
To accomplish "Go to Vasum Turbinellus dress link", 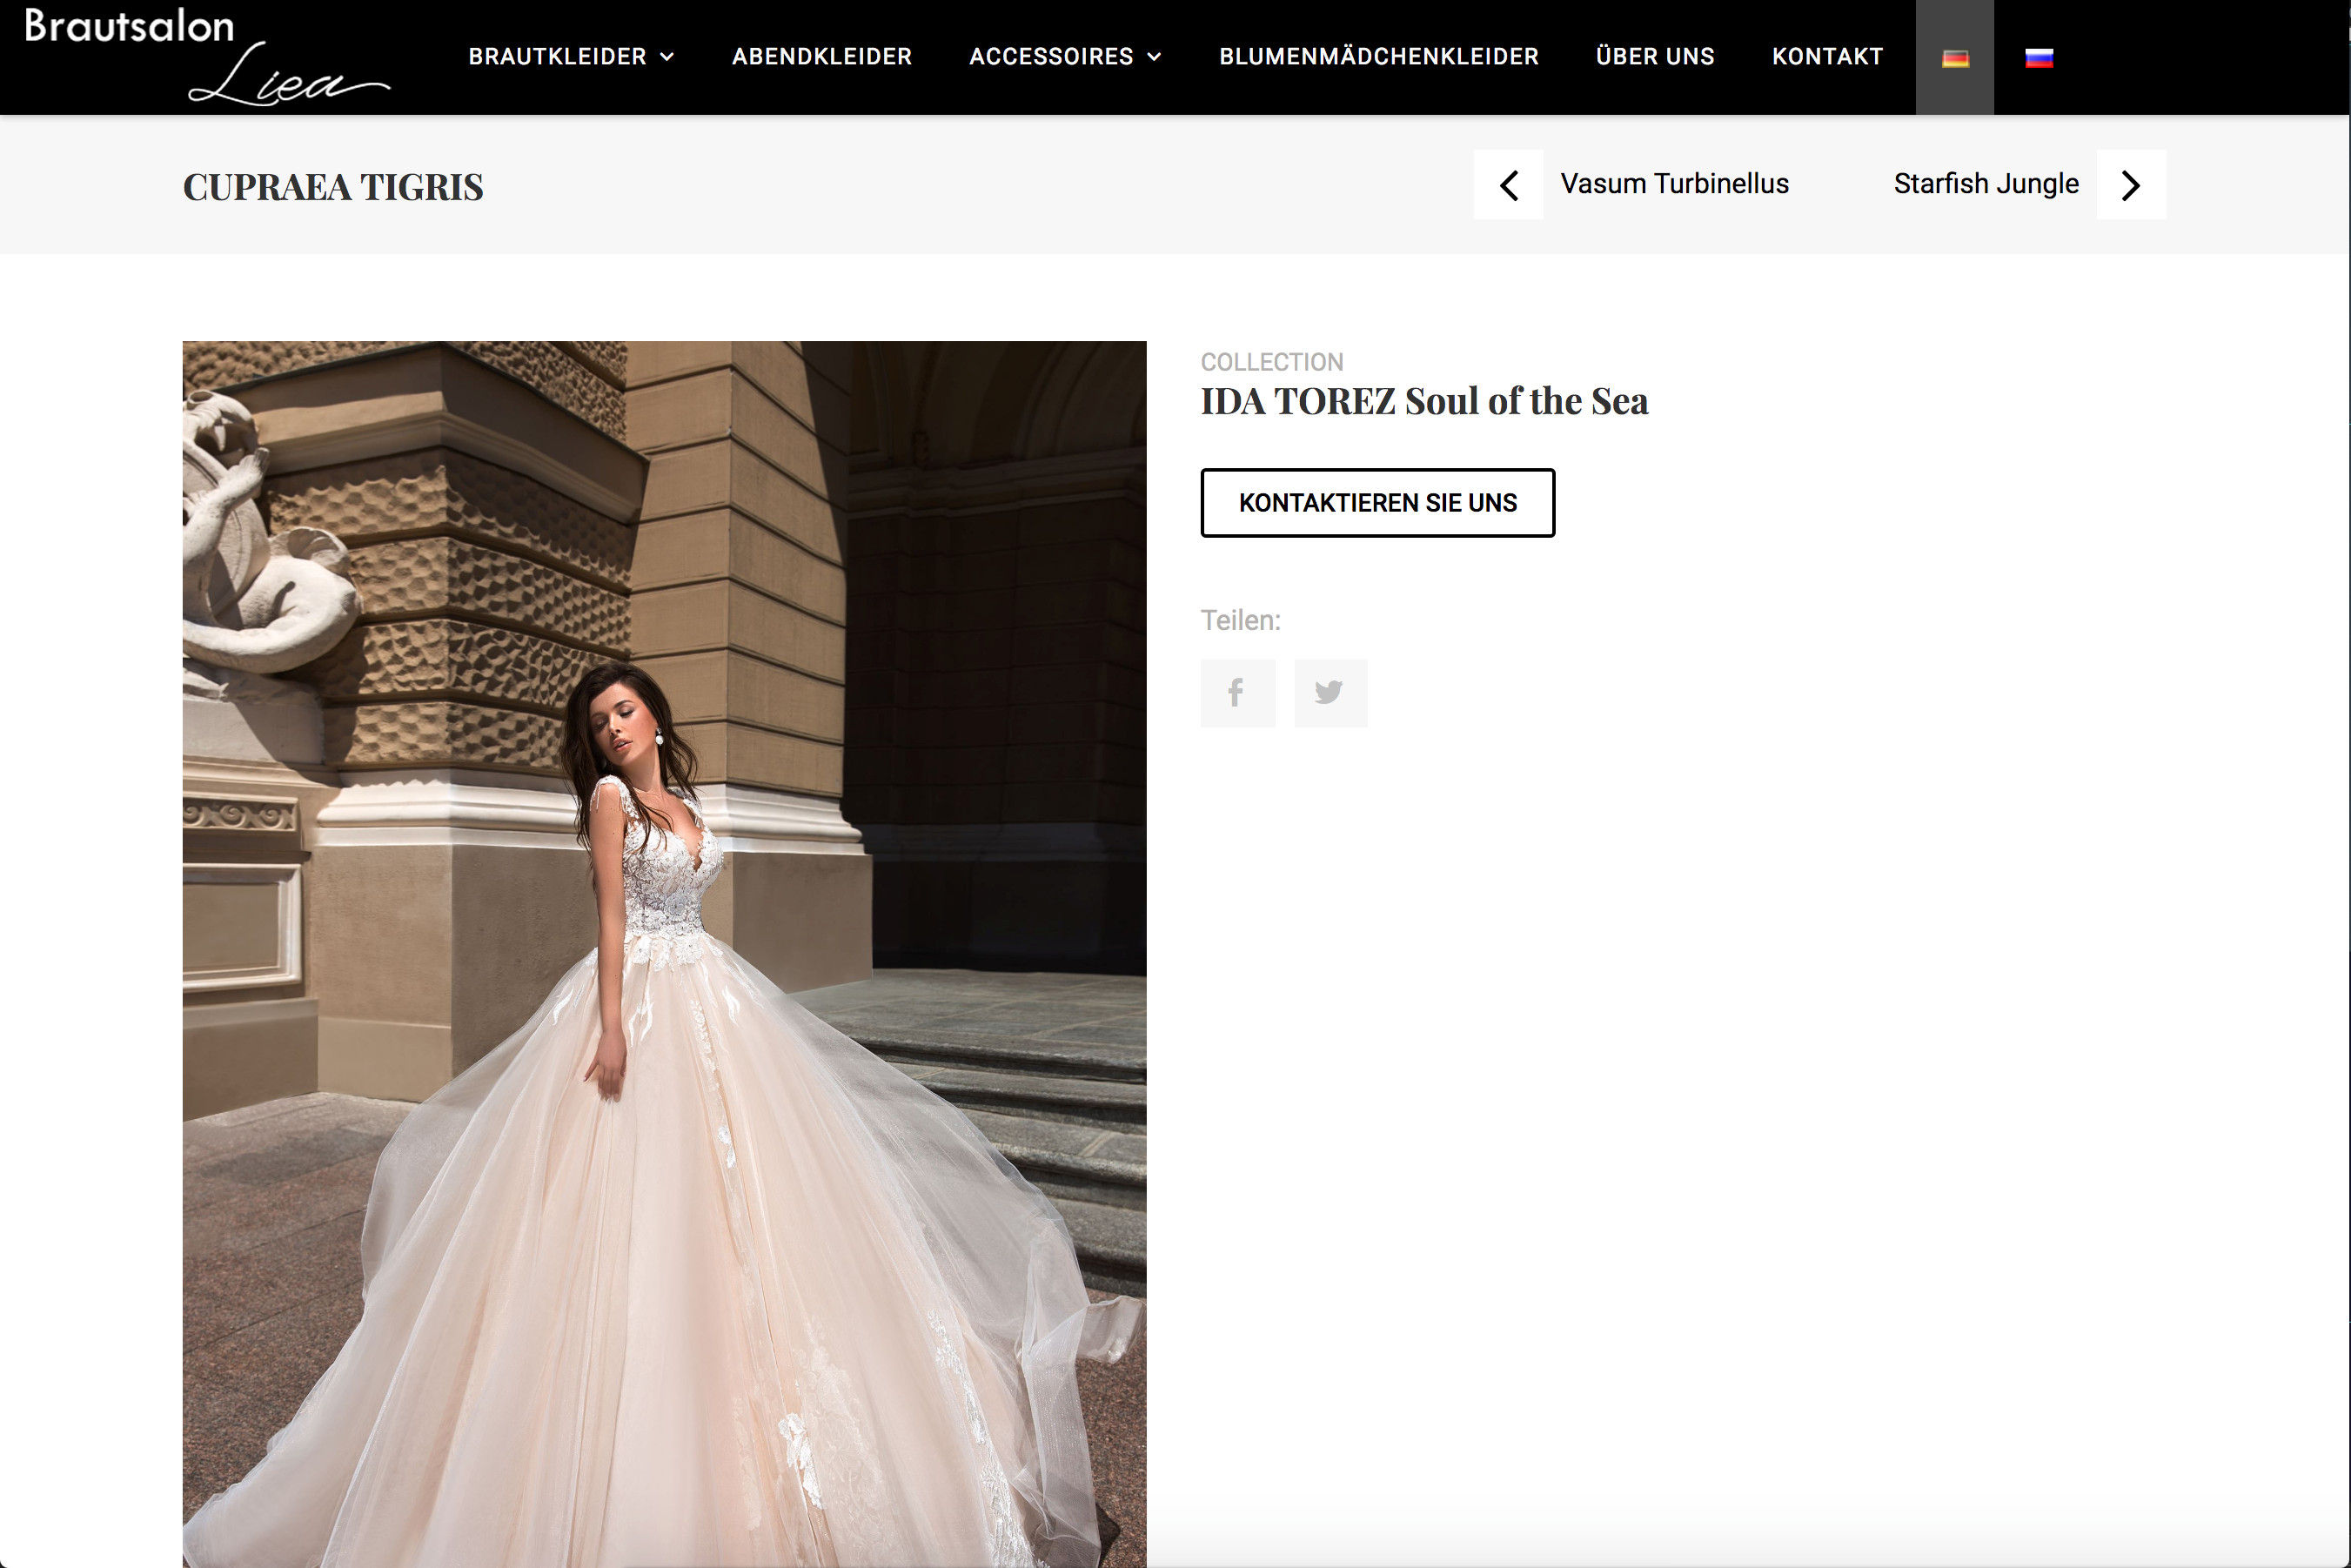I will 1674,184.
